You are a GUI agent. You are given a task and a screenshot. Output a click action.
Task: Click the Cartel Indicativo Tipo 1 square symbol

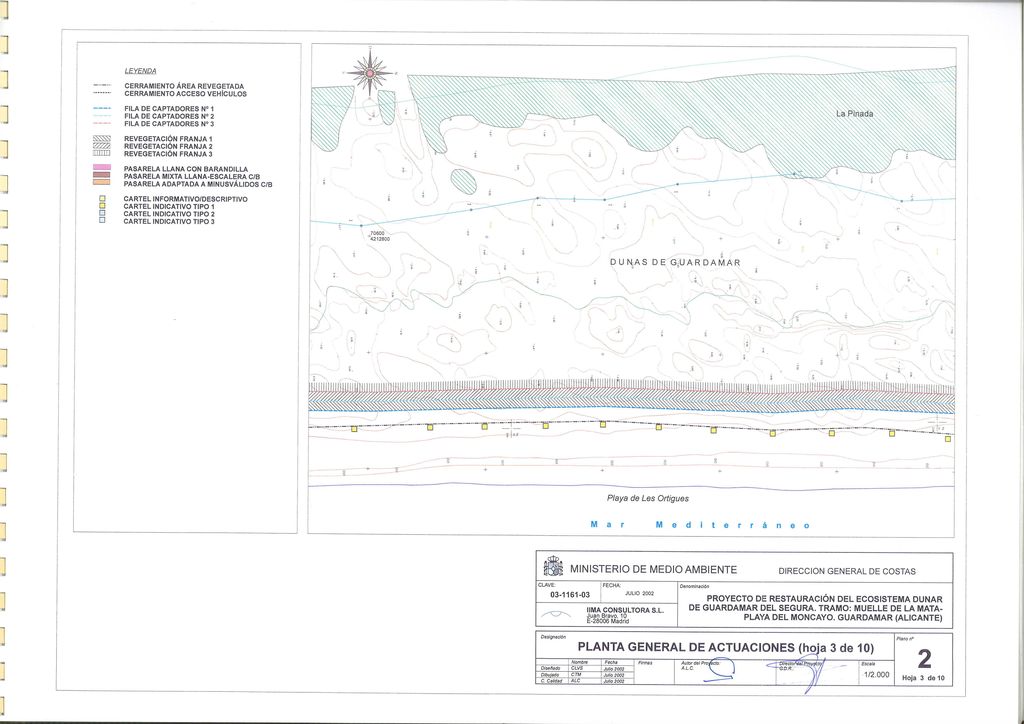click(102, 207)
